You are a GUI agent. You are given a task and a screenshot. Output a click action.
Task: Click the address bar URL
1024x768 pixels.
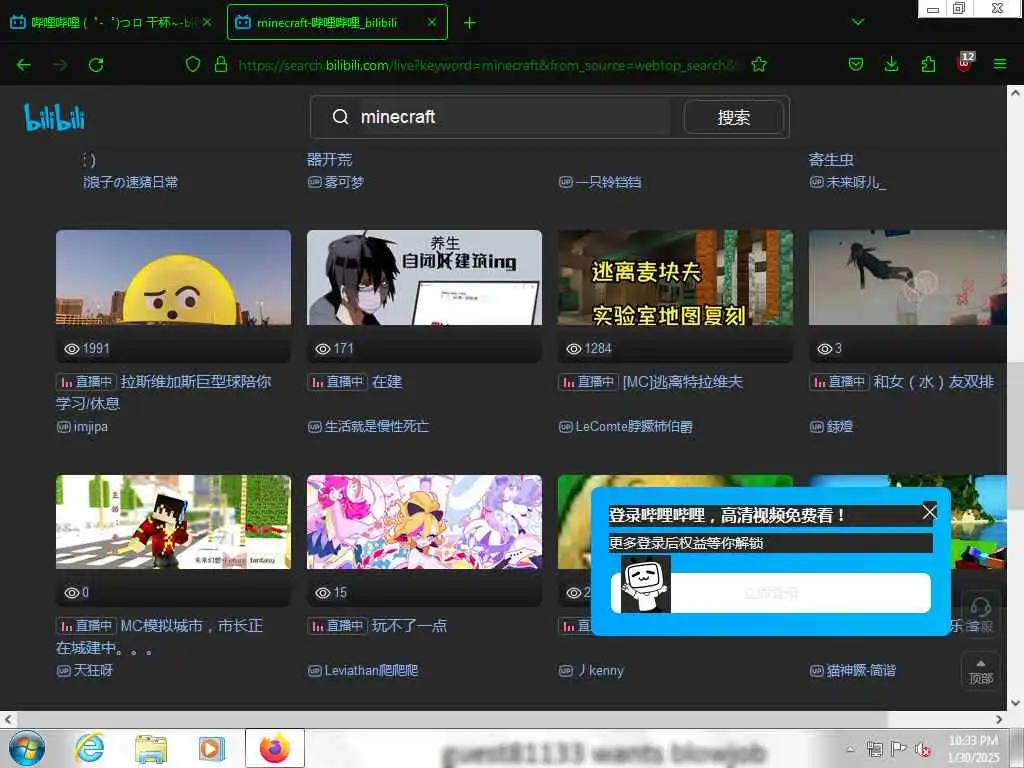tap(487, 65)
